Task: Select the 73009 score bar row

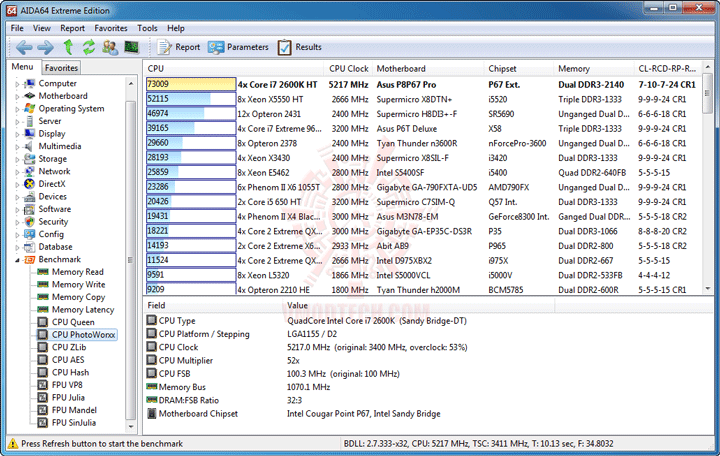Action: point(191,84)
